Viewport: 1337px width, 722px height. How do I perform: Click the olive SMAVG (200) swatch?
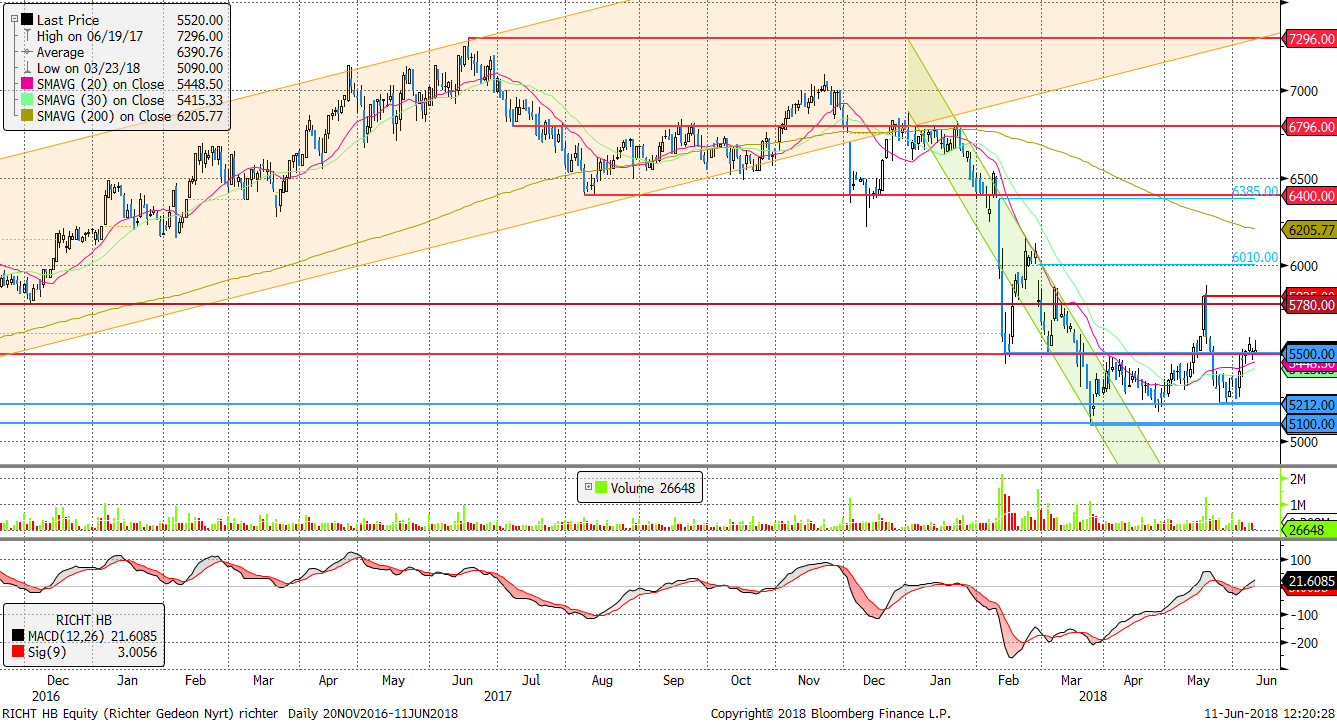click(27, 116)
